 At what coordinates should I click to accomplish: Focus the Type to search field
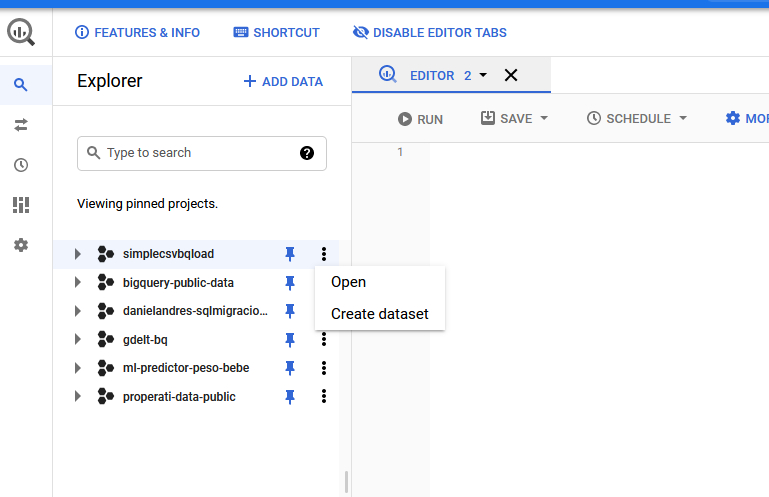[x=202, y=153]
